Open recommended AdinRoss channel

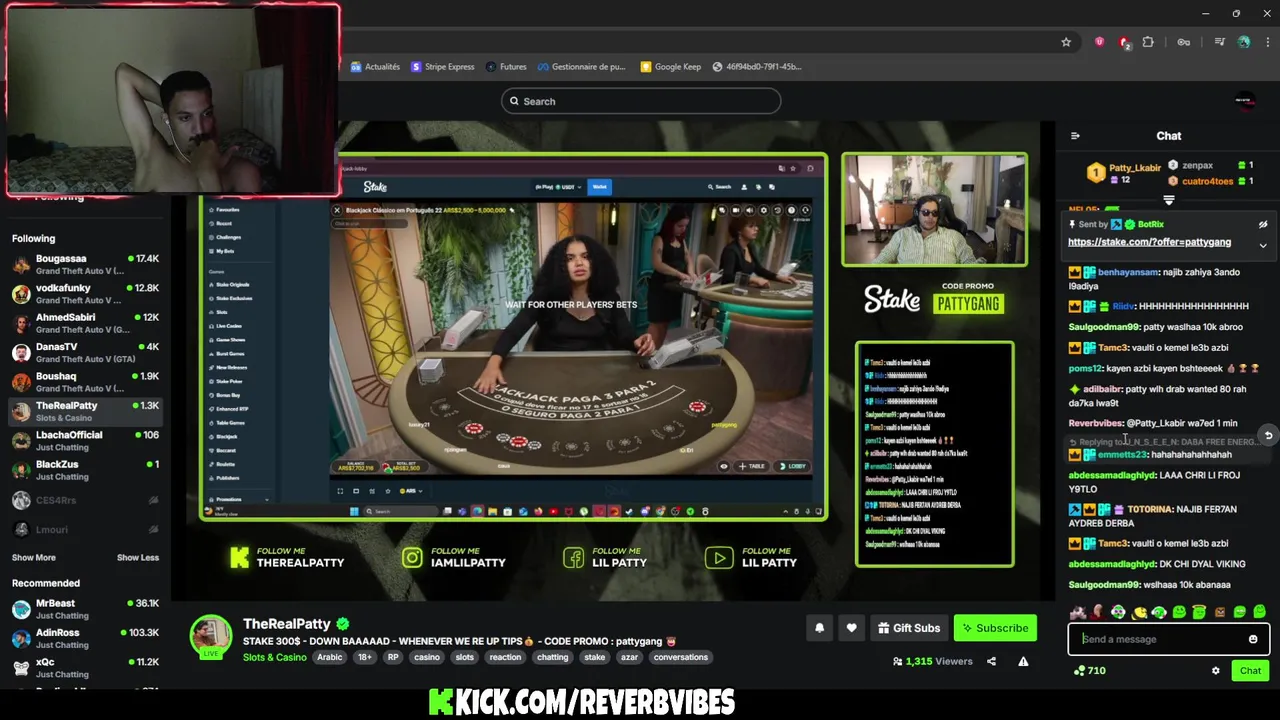point(85,638)
